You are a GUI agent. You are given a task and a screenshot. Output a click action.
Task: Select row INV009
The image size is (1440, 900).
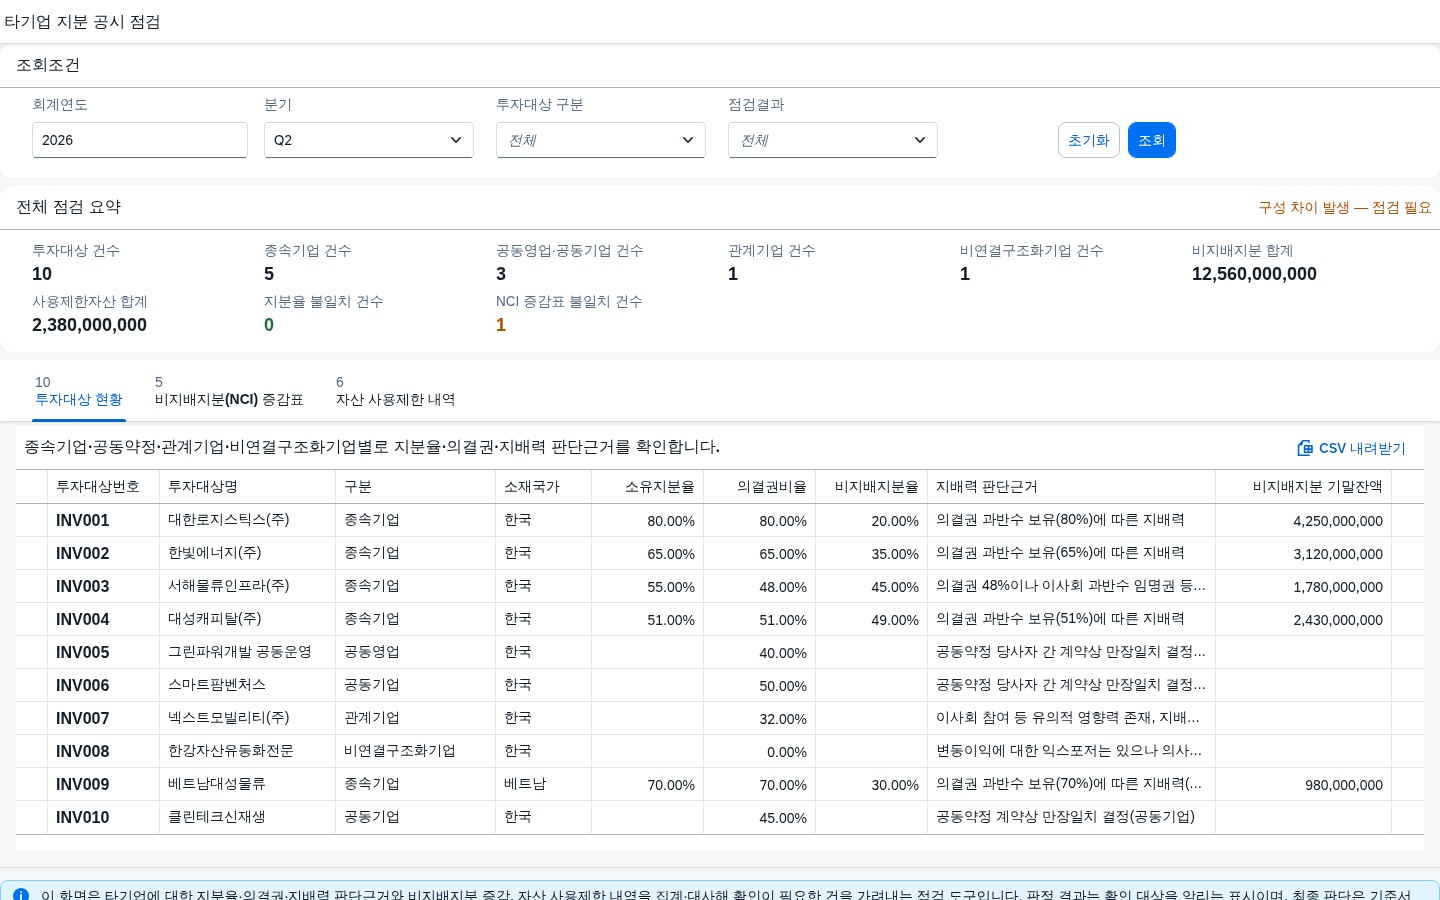pyautogui.click(x=720, y=784)
